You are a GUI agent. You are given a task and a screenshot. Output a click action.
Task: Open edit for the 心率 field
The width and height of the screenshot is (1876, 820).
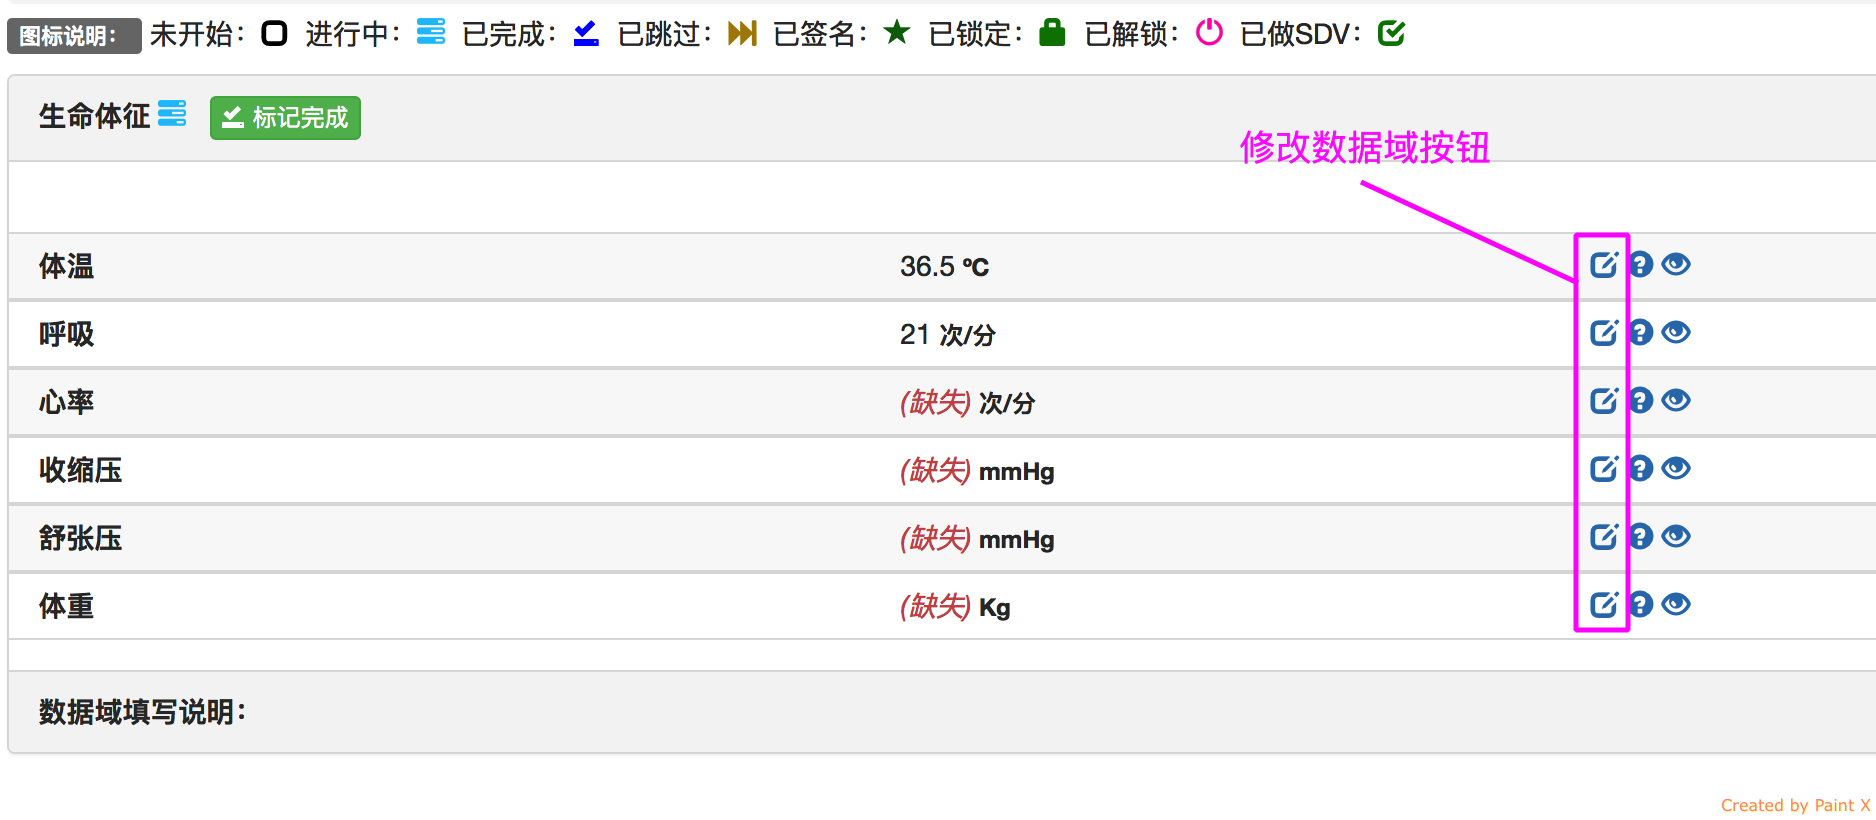click(1603, 401)
